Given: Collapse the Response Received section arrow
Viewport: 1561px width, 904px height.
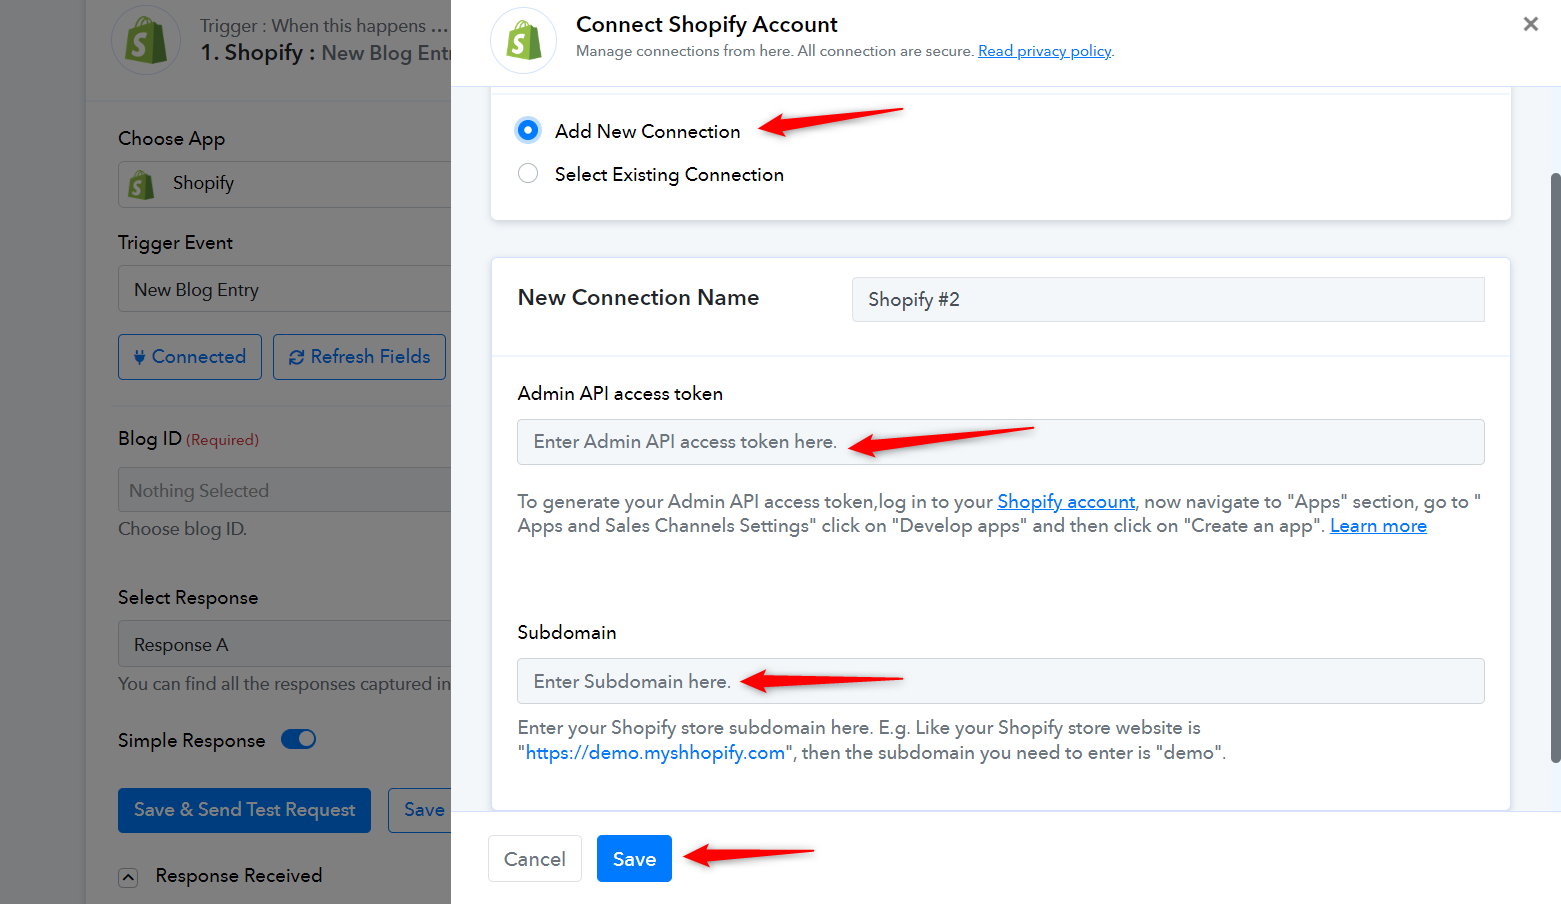Looking at the screenshot, I should [x=128, y=877].
